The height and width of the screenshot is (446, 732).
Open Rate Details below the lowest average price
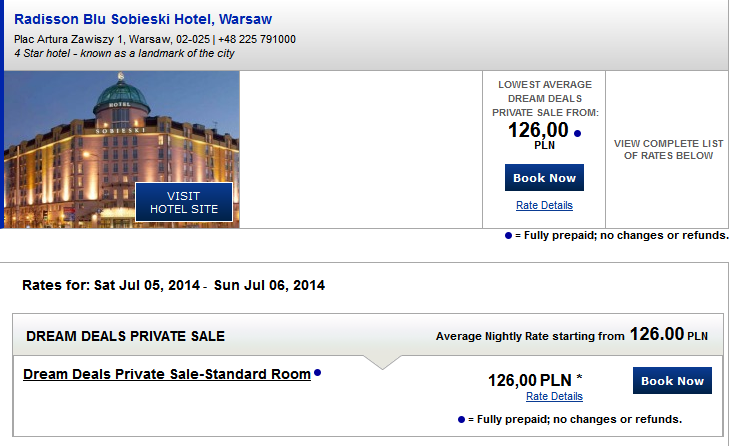pyautogui.click(x=544, y=205)
